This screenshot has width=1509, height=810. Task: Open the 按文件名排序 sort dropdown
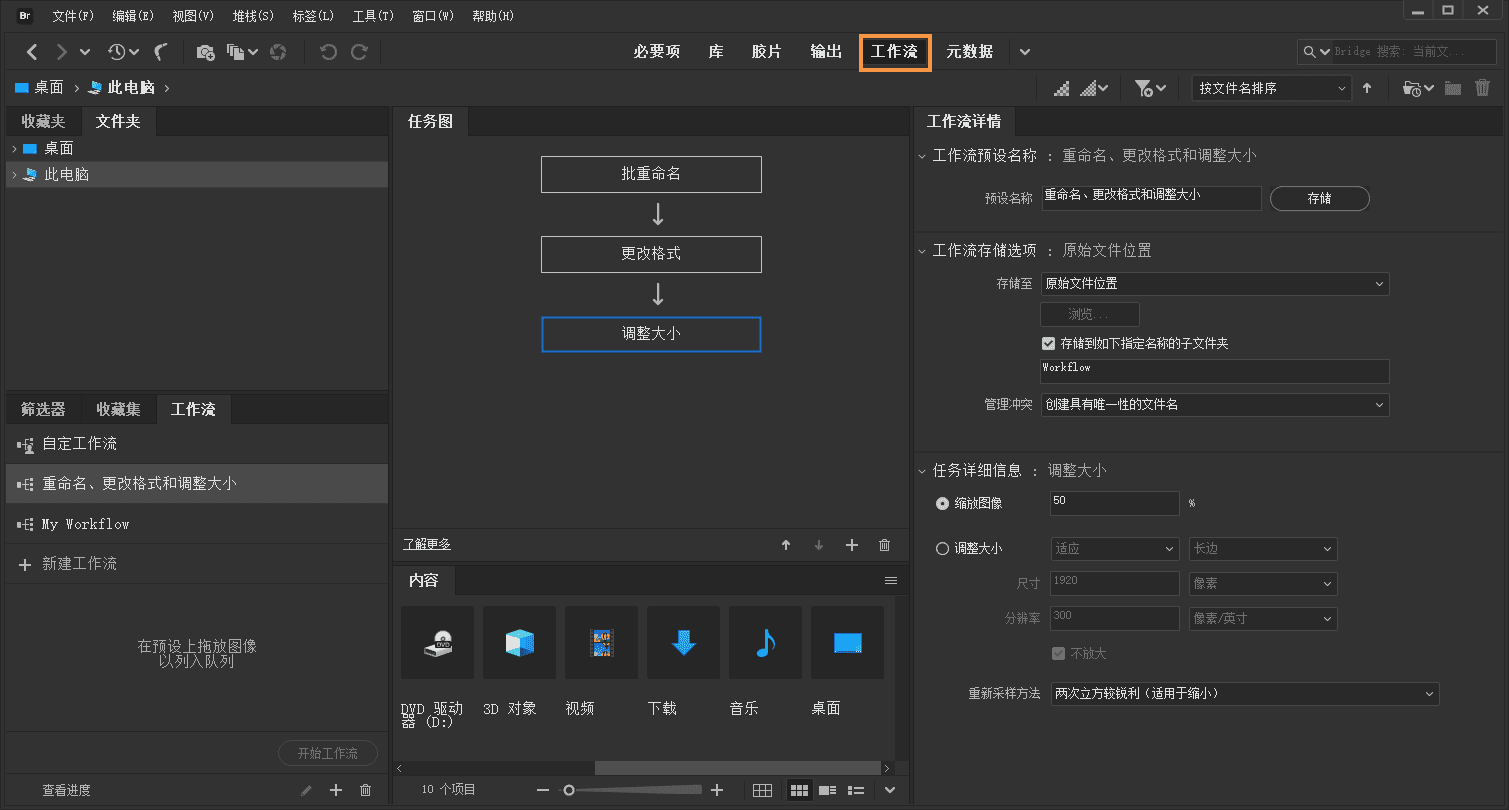click(x=1272, y=88)
